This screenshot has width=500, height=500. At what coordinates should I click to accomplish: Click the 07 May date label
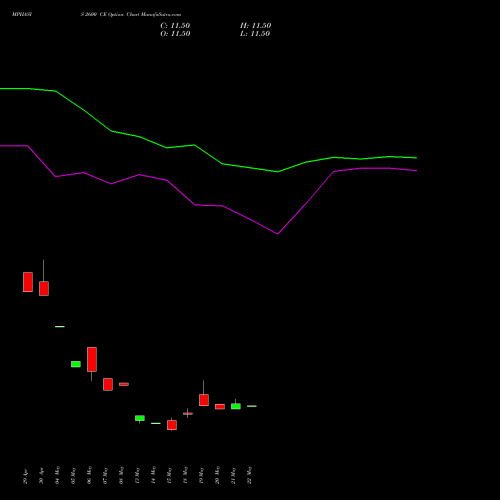click(106, 475)
